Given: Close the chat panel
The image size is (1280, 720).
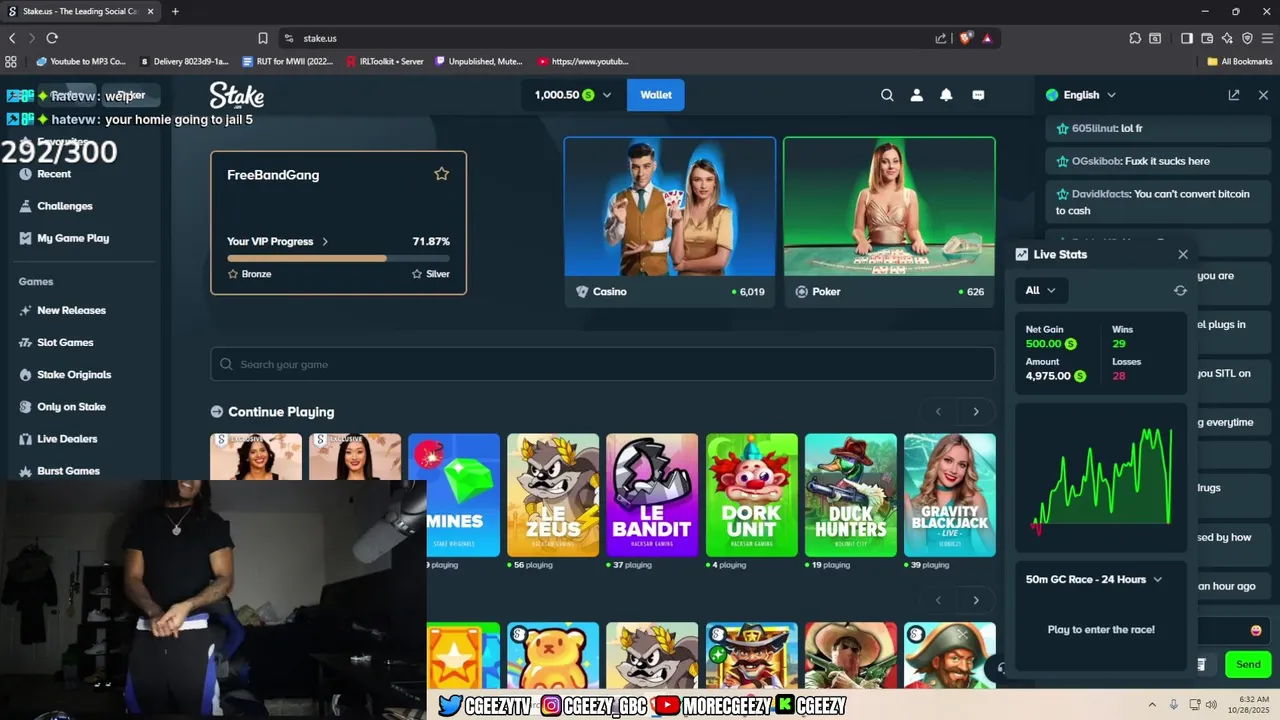Looking at the screenshot, I should click(1263, 95).
